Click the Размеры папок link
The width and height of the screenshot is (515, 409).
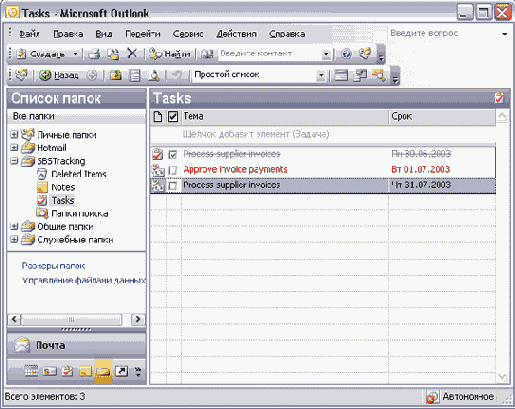tap(53, 266)
